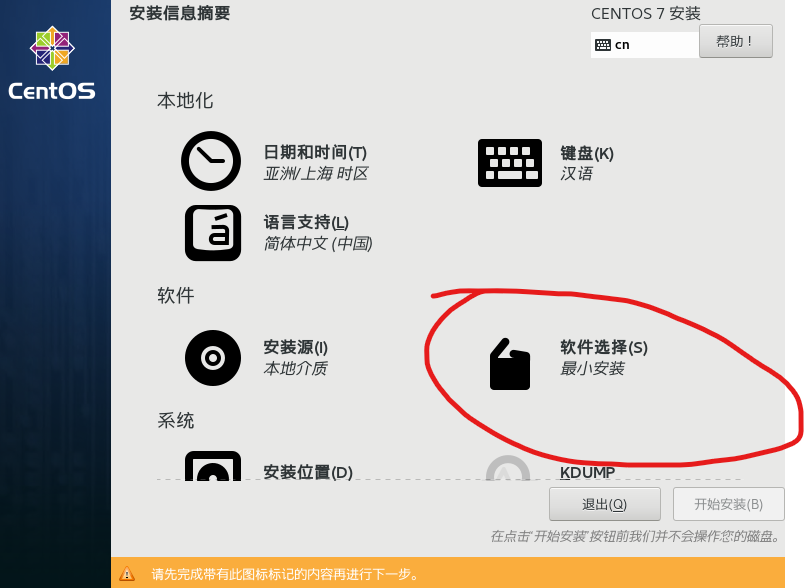Open 日期和时间(T) settings
Viewport: 804px width, 588px height.
315,153
